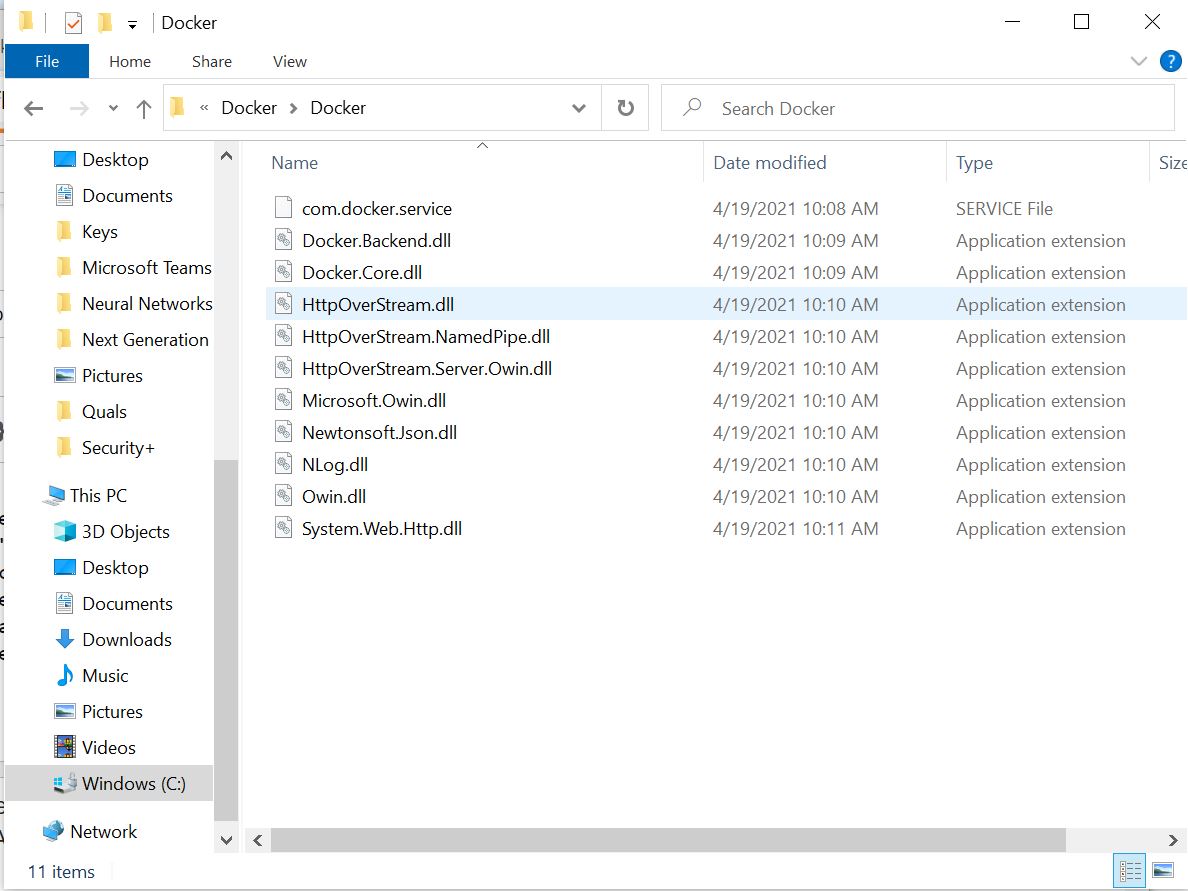The width and height of the screenshot is (1188, 891).
Task: Open the File menu tab
Action: pyautogui.click(x=47, y=61)
